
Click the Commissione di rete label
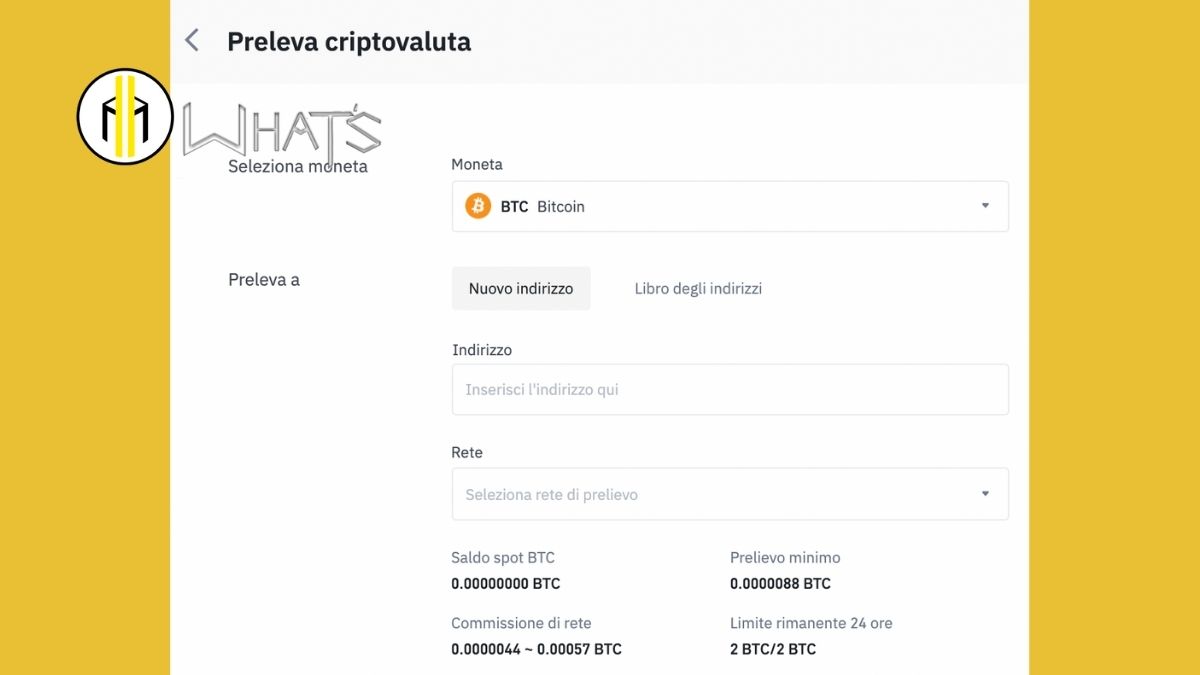pyautogui.click(x=520, y=623)
